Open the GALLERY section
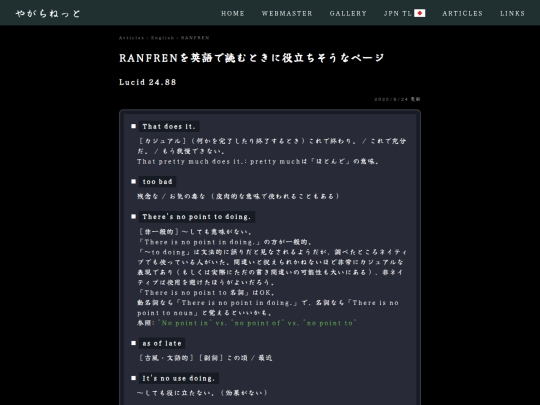The width and height of the screenshot is (540, 405). coord(348,13)
